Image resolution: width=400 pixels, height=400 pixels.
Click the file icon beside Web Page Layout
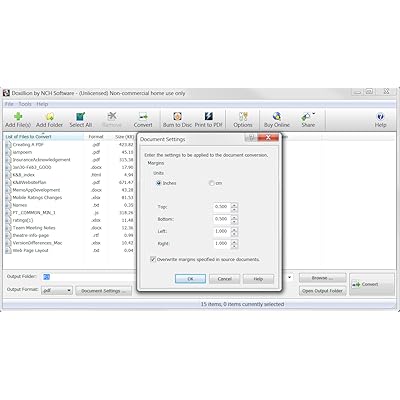click(x=8, y=251)
